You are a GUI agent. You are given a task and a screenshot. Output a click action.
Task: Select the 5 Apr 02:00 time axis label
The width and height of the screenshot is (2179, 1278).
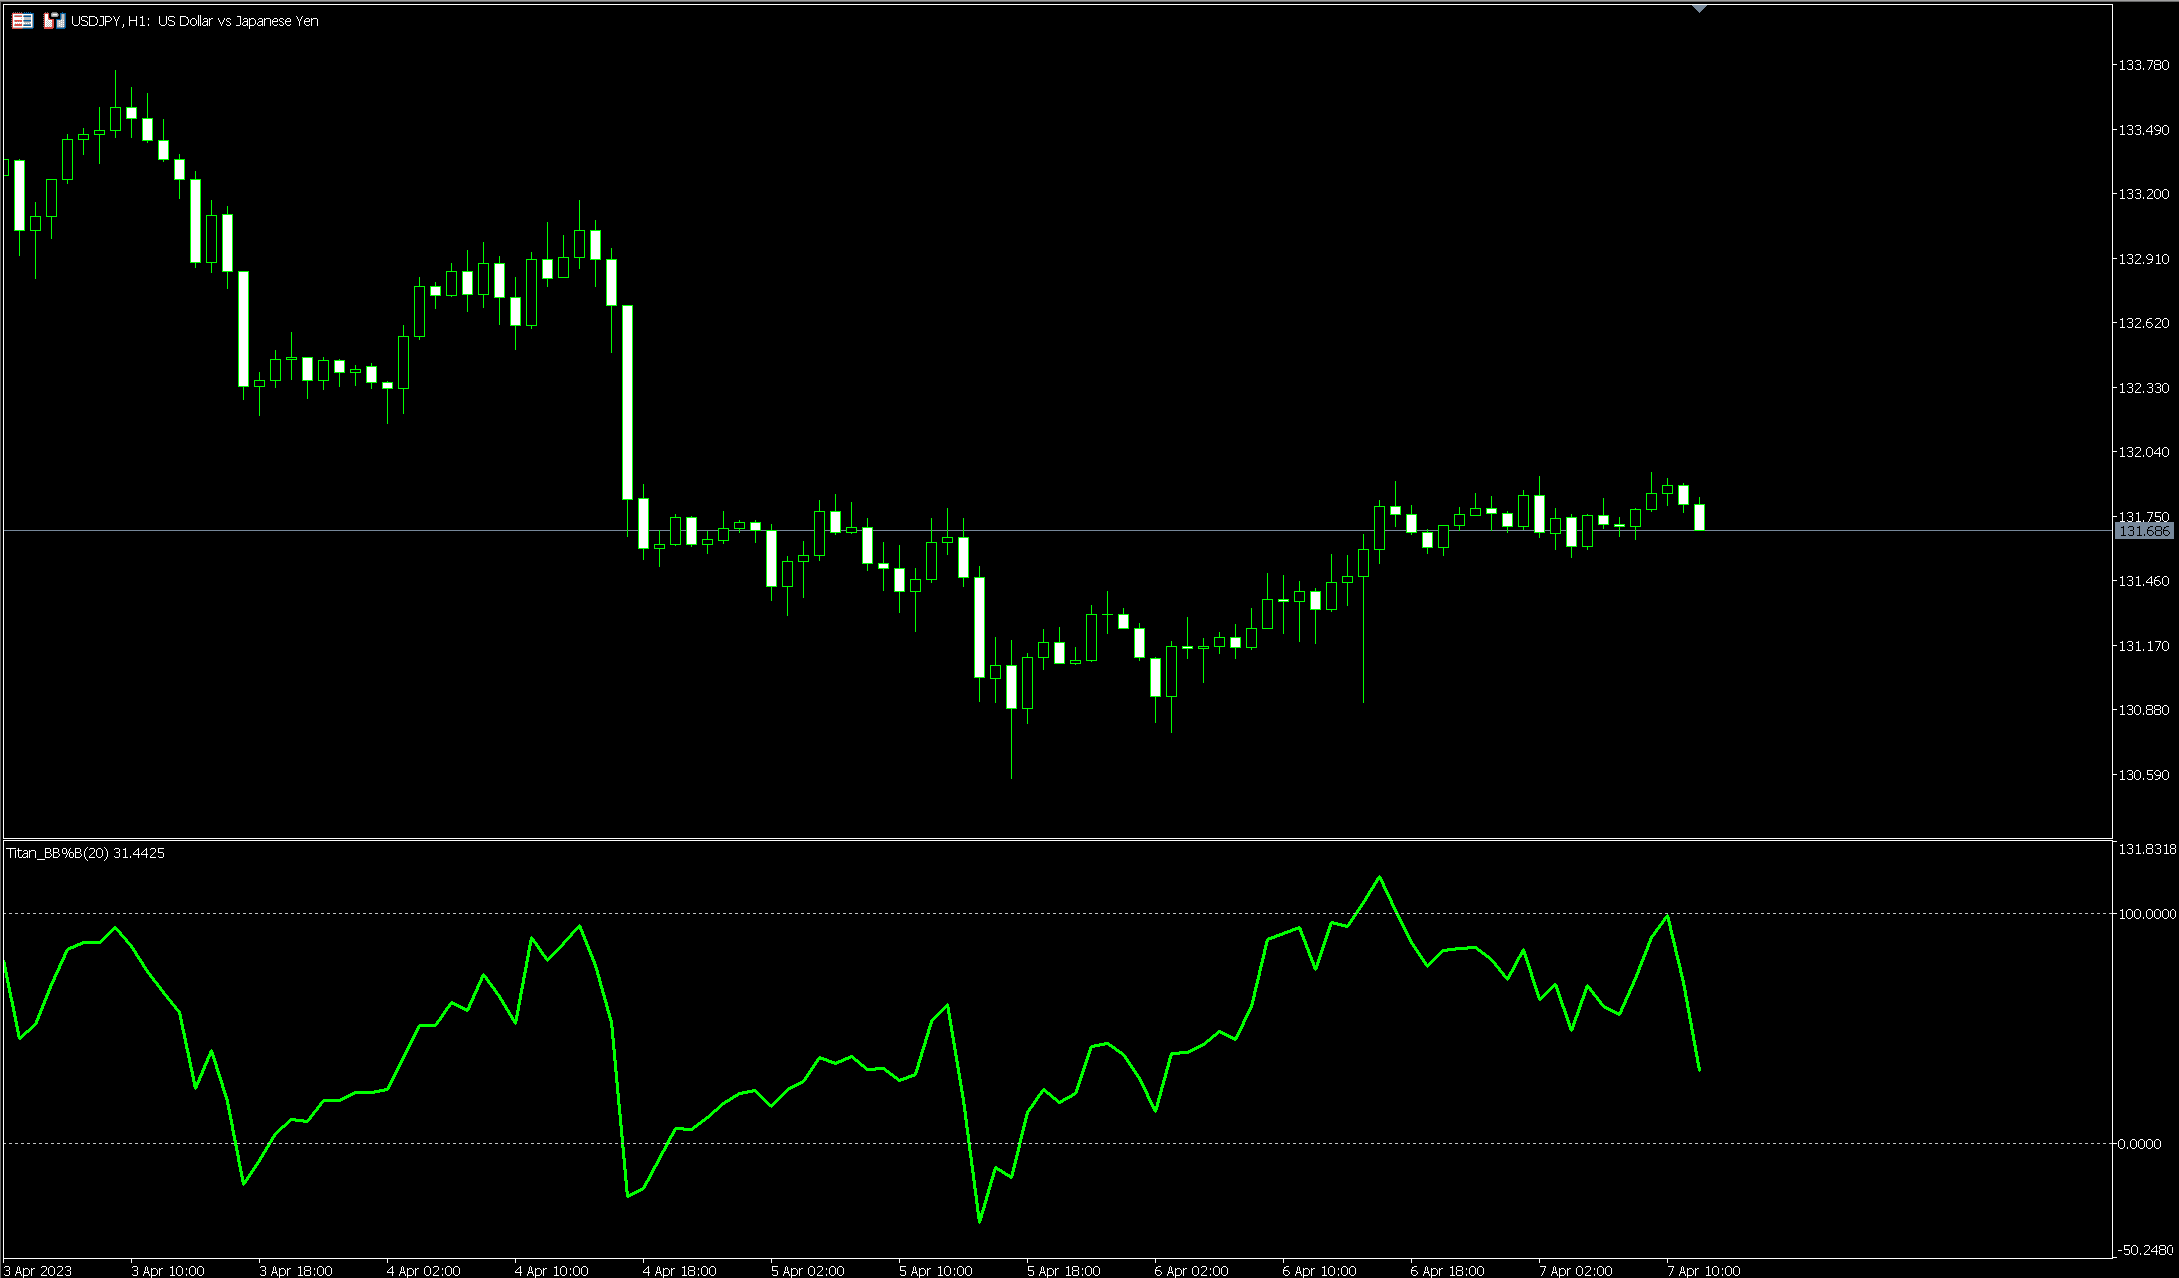(806, 1270)
